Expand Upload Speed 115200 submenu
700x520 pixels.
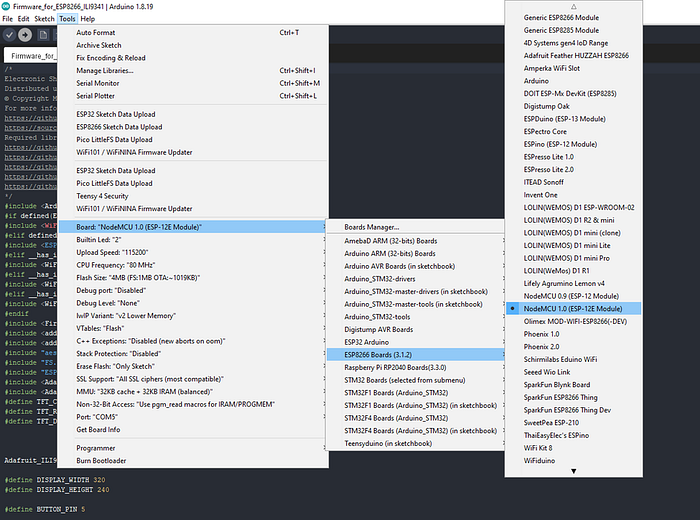(x=193, y=252)
